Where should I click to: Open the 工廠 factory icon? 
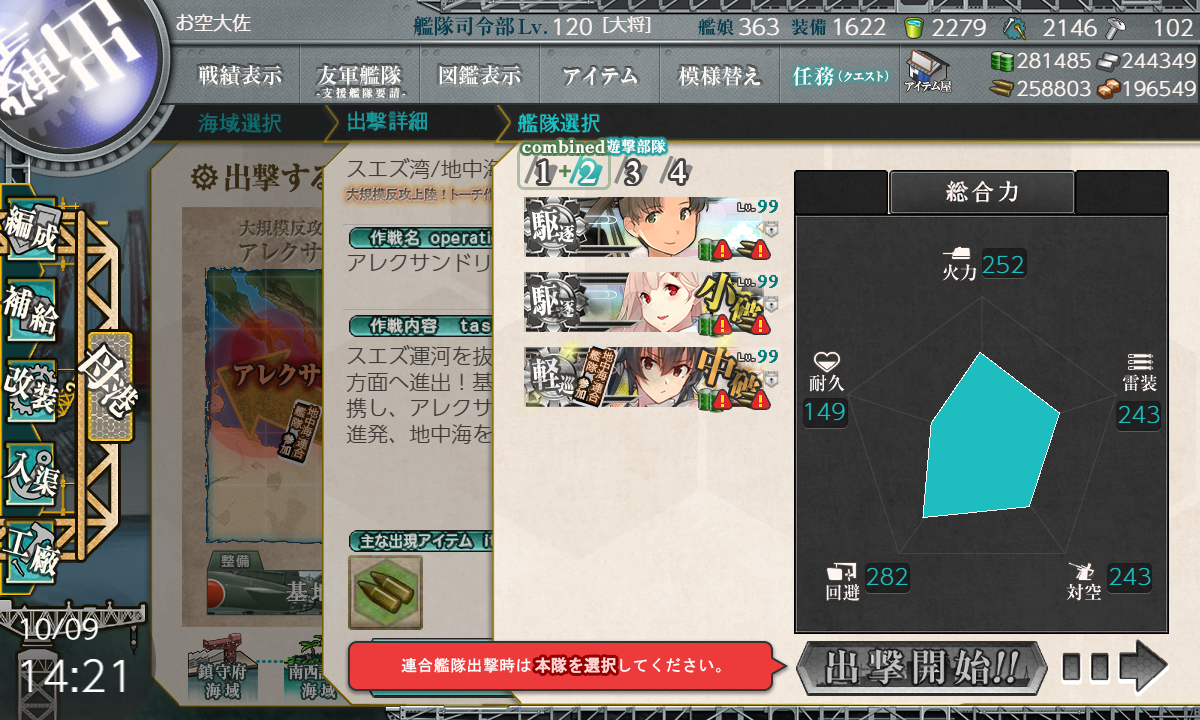[x=31, y=549]
